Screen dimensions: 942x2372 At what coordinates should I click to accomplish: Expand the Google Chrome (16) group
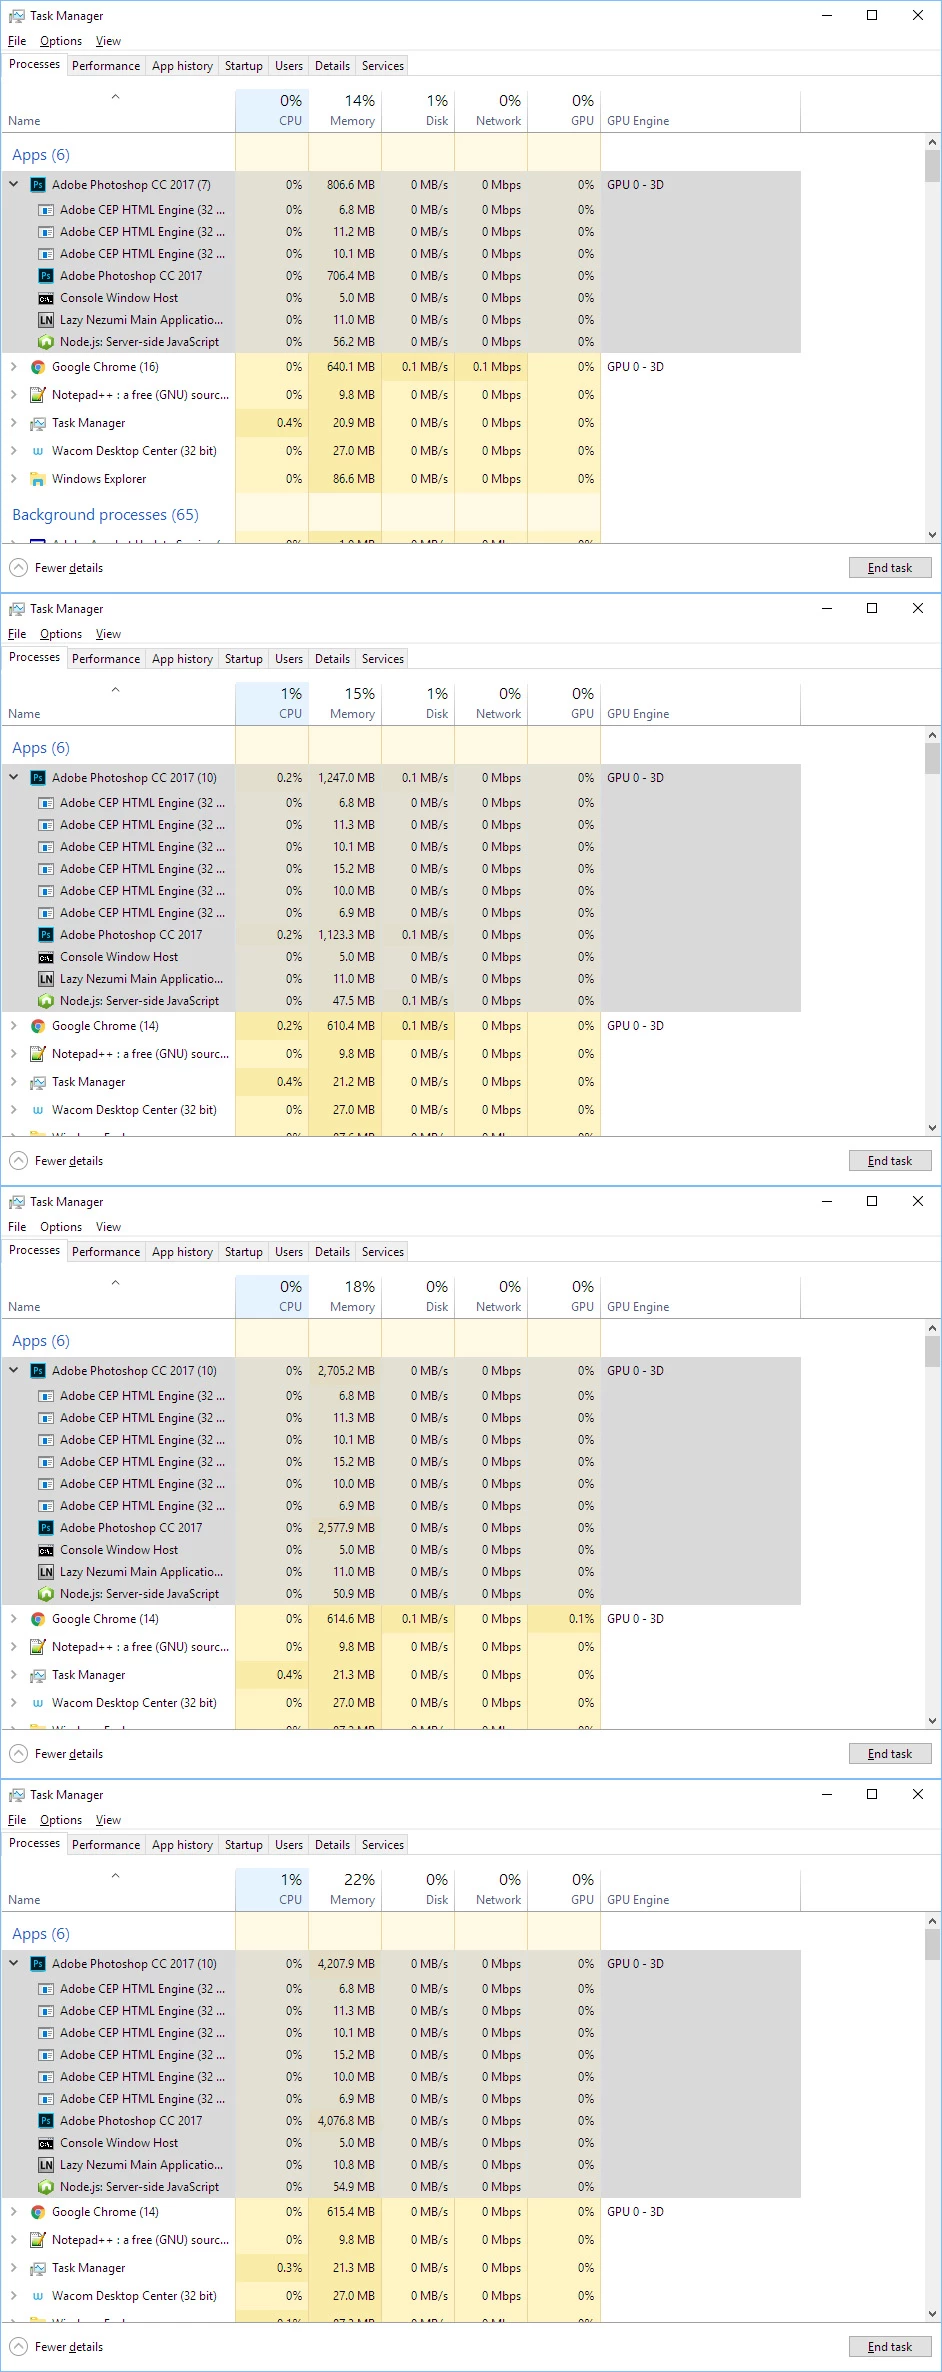pyautogui.click(x=14, y=367)
